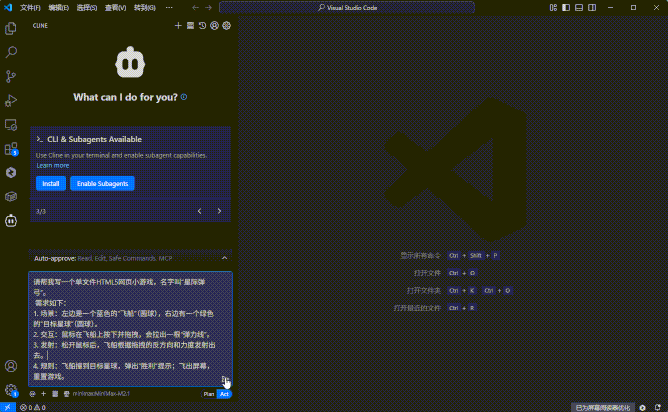Open Cline settings gear in panel header
Image resolution: width=668 pixels, height=412 pixels.
(226, 25)
